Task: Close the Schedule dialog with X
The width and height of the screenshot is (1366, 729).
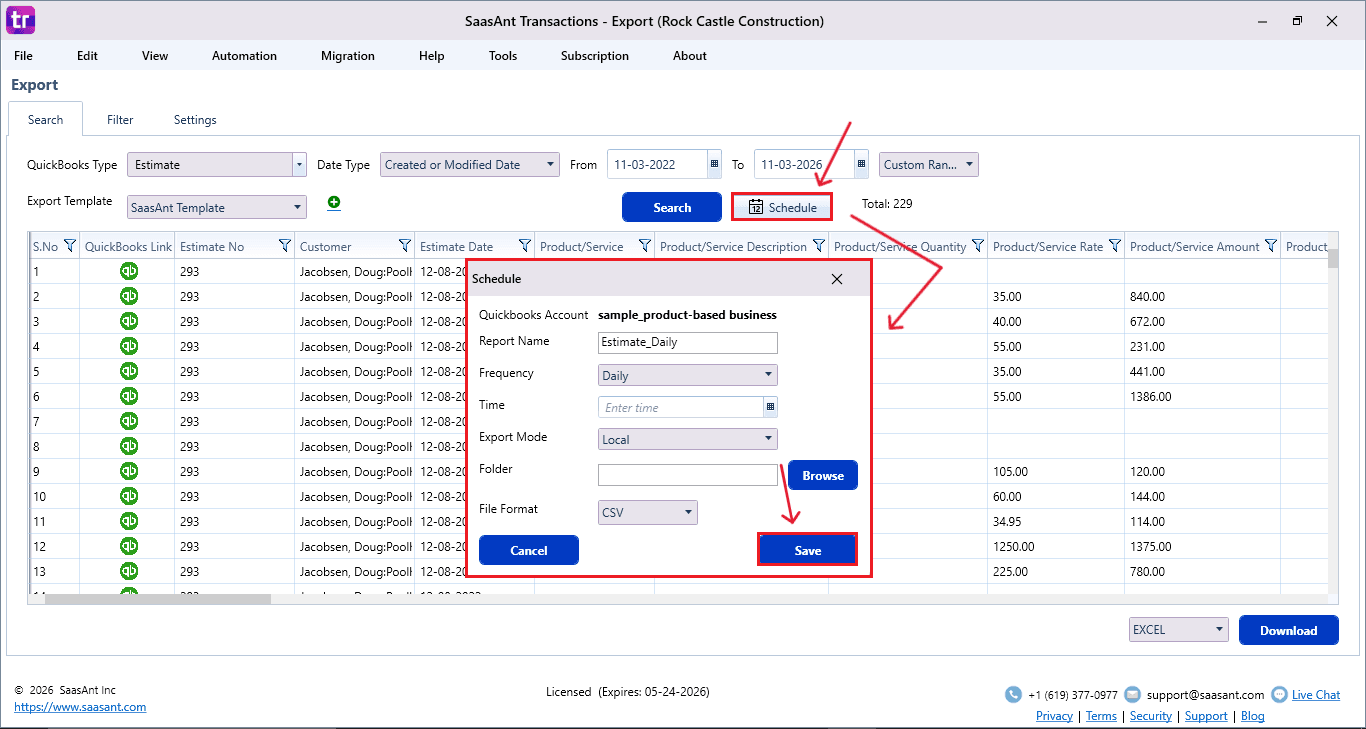Action: point(837,279)
